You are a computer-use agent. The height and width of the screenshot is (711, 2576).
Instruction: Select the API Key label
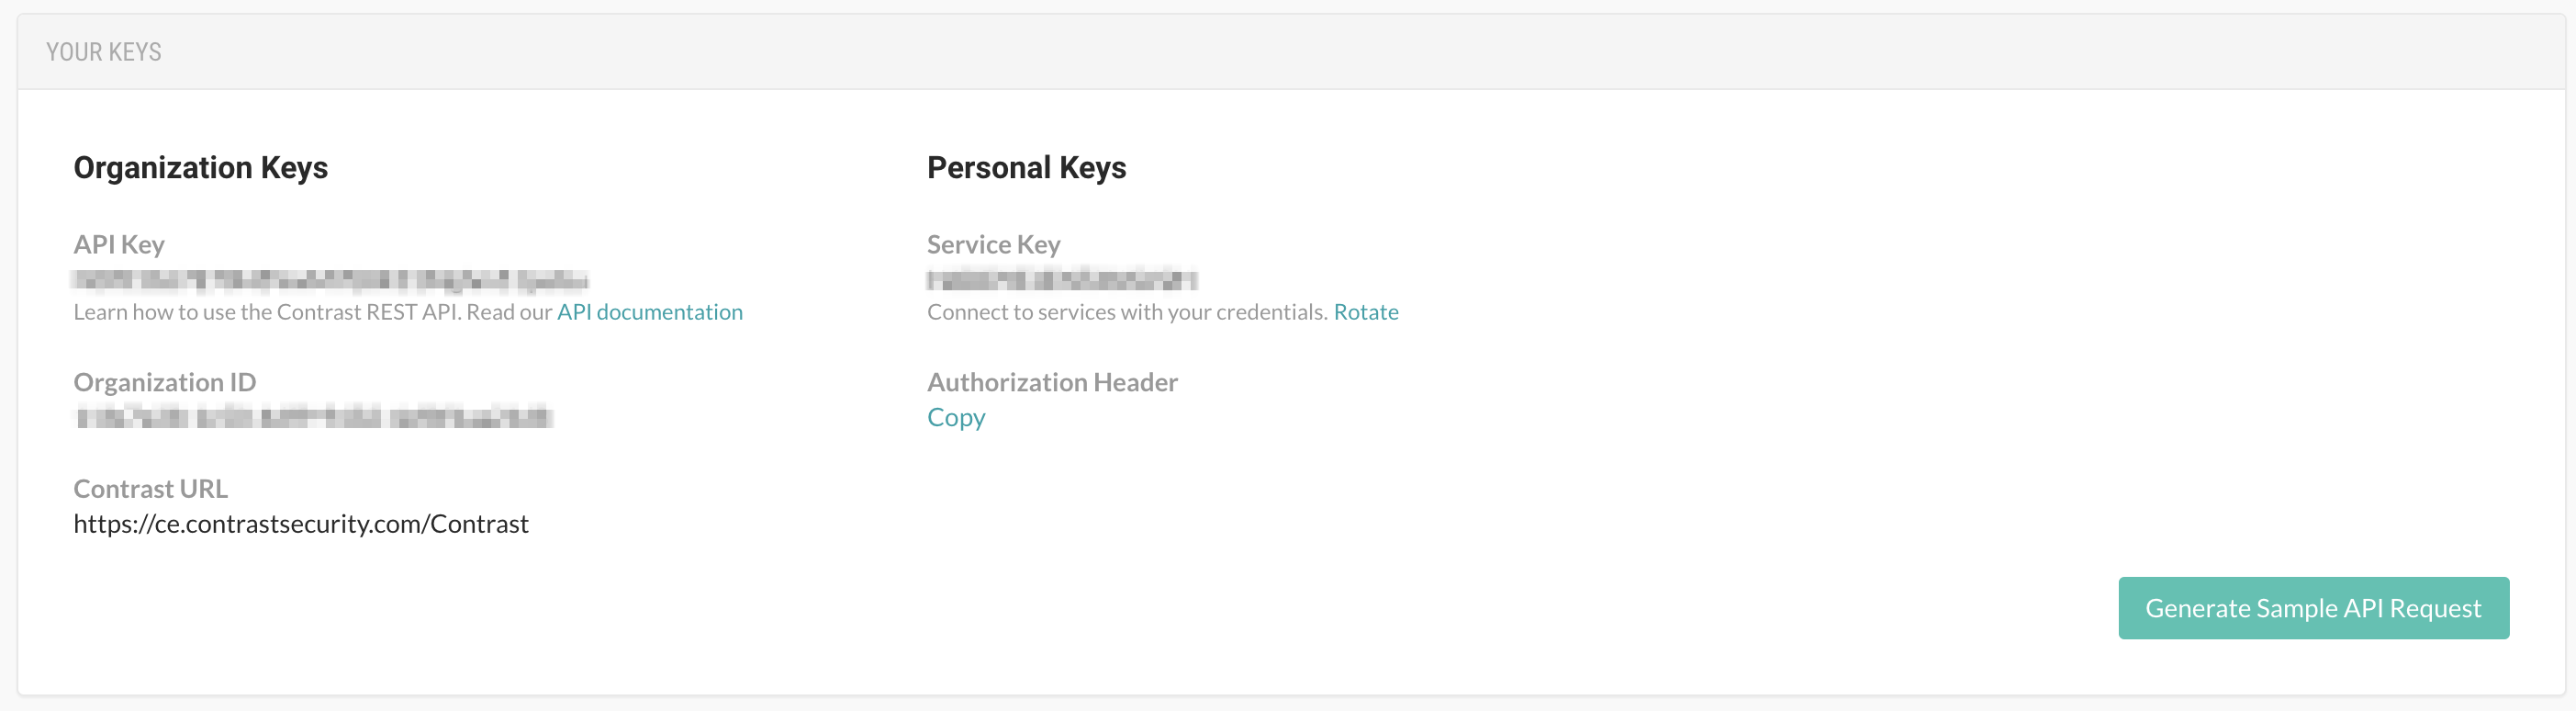[x=118, y=243]
